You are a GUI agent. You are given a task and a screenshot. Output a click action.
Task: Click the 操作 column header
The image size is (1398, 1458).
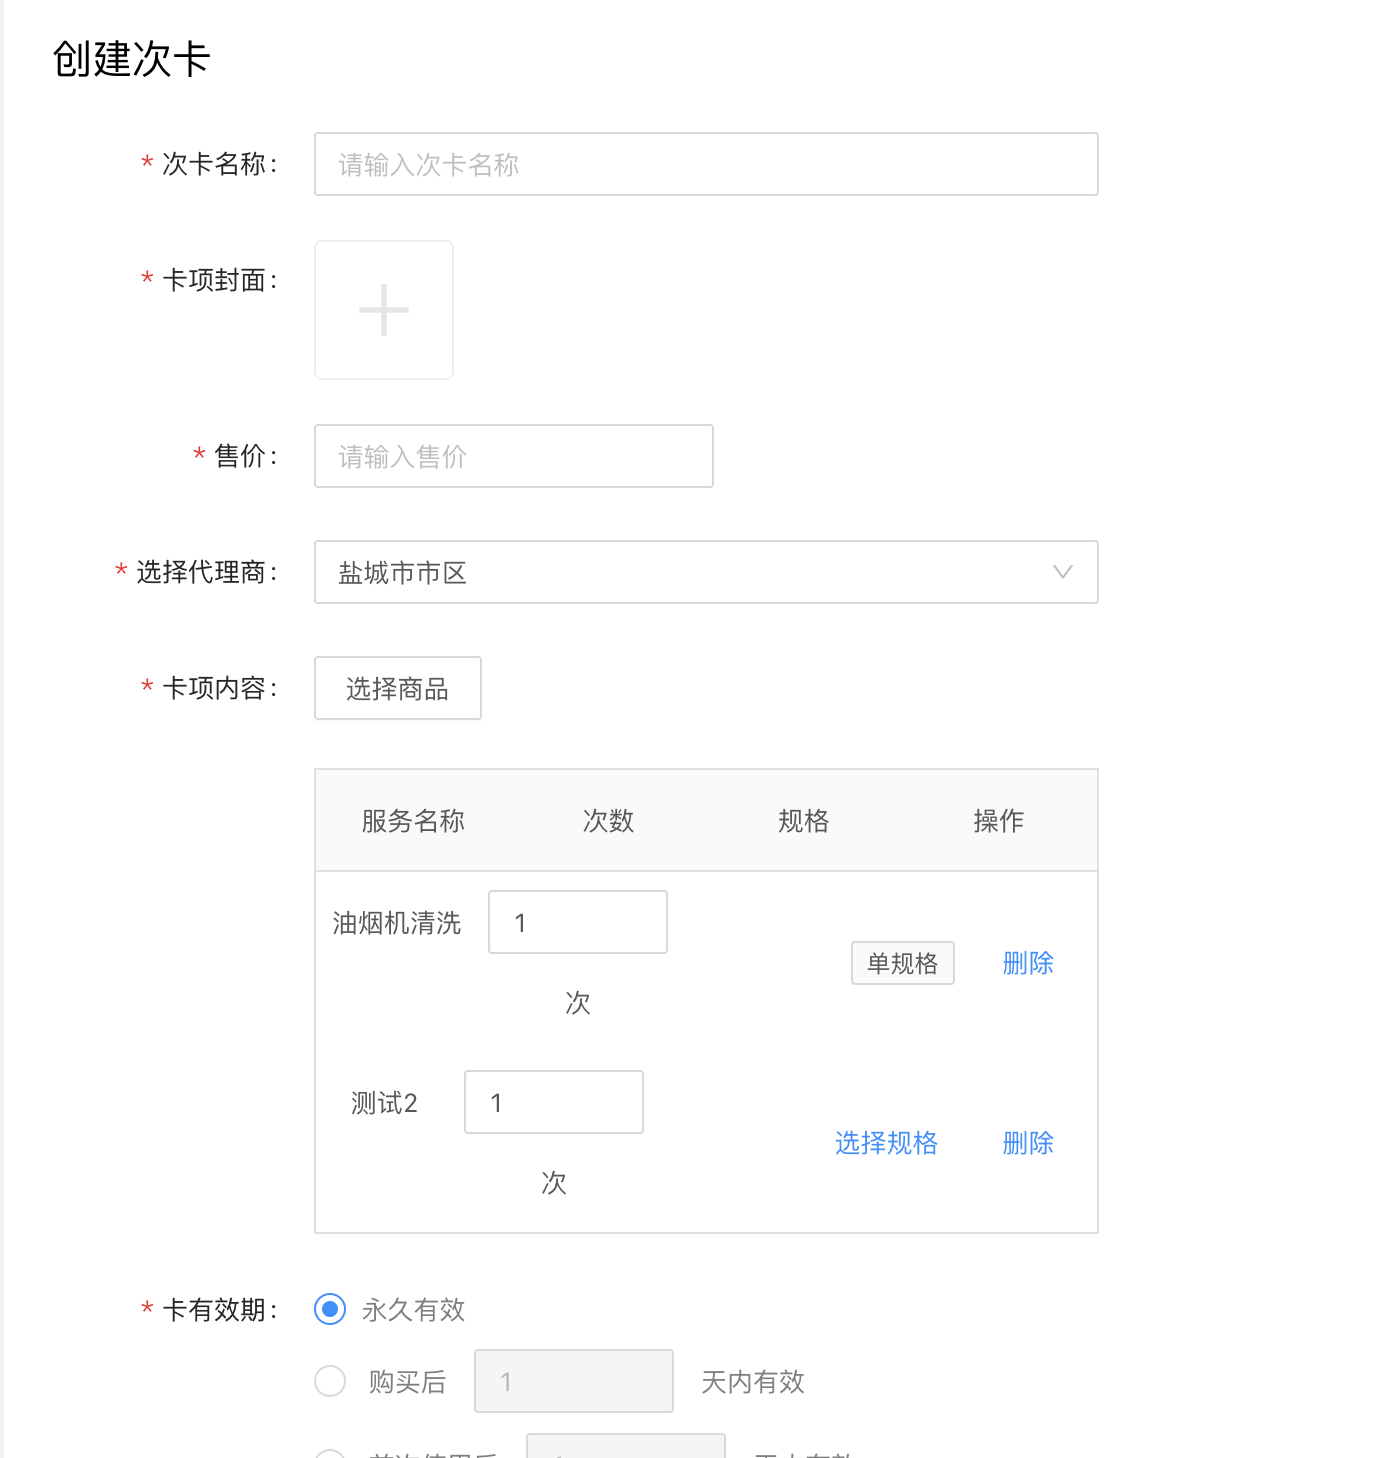[x=998, y=821]
